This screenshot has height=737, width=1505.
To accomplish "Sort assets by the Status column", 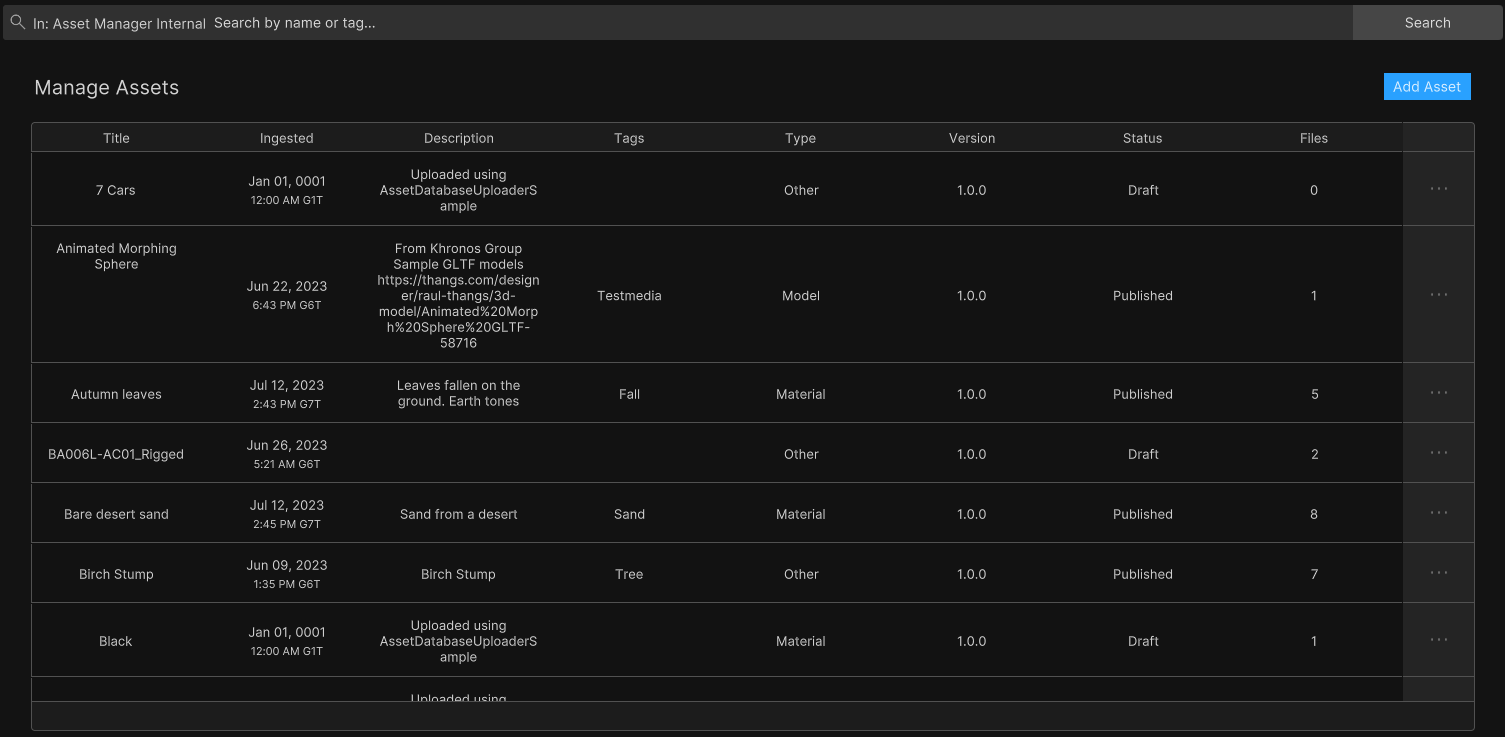I will point(1142,138).
